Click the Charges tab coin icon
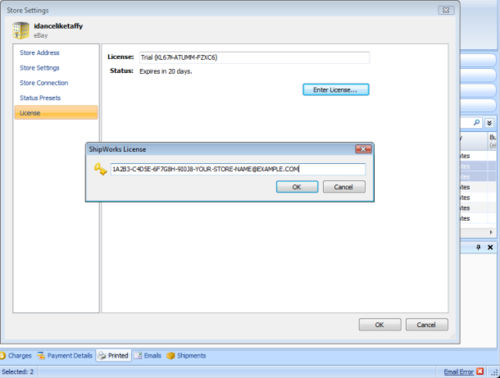This screenshot has width=500, height=378. (3, 356)
